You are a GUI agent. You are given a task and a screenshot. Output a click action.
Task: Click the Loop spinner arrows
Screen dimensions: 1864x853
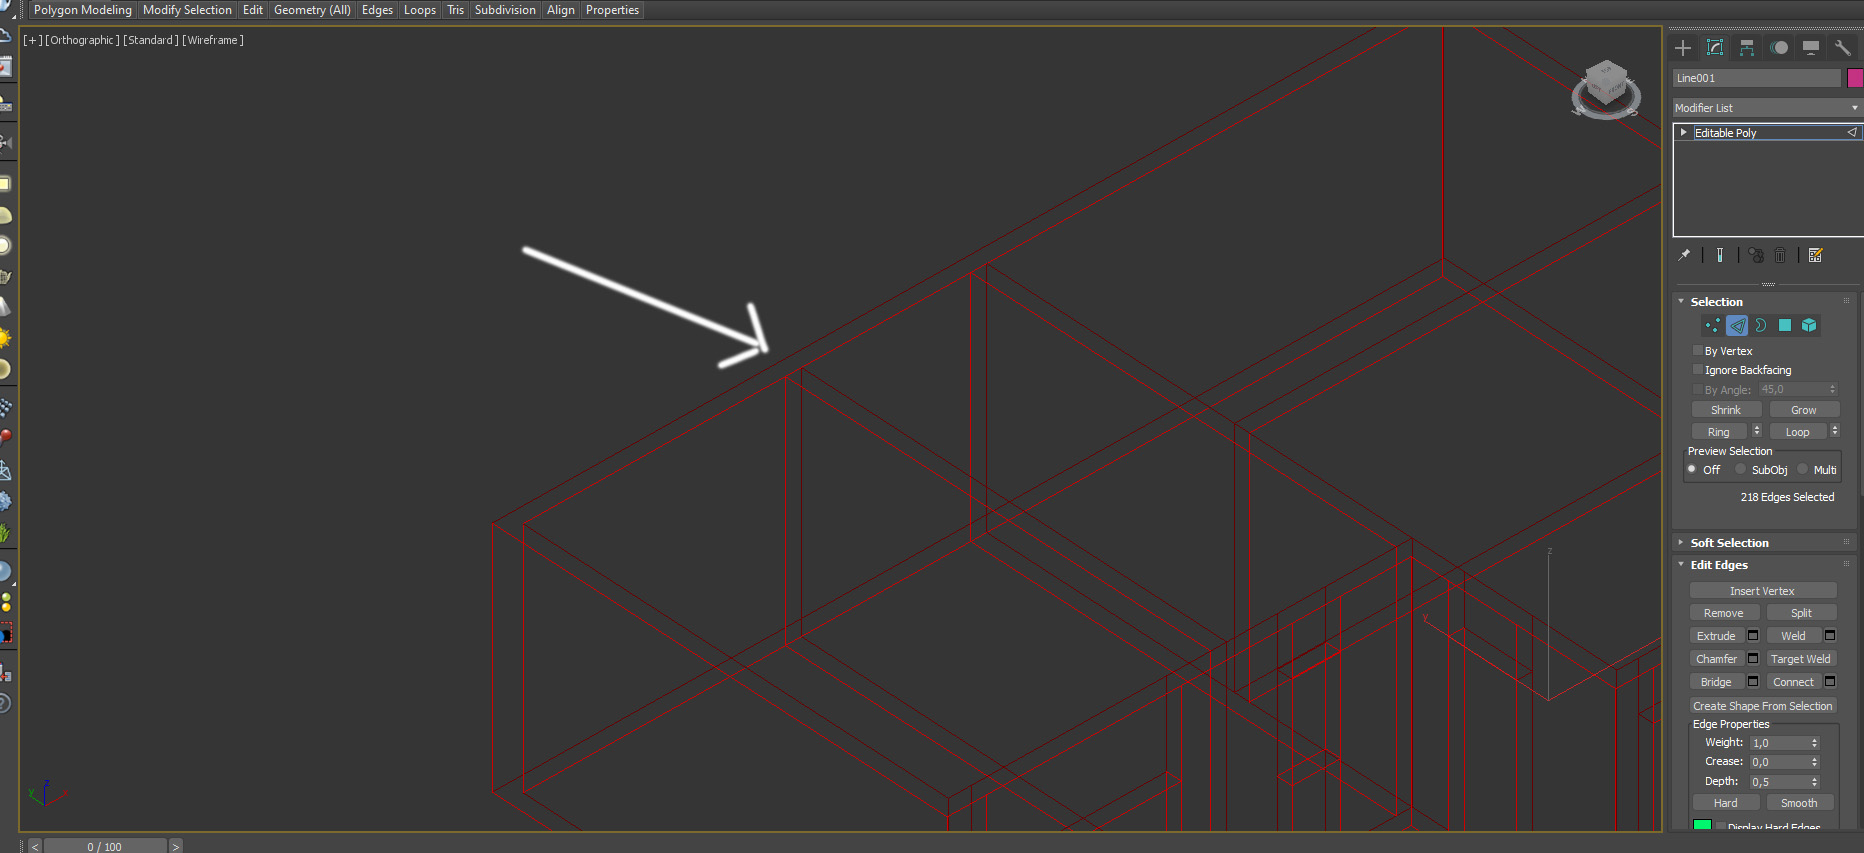click(x=1835, y=431)
